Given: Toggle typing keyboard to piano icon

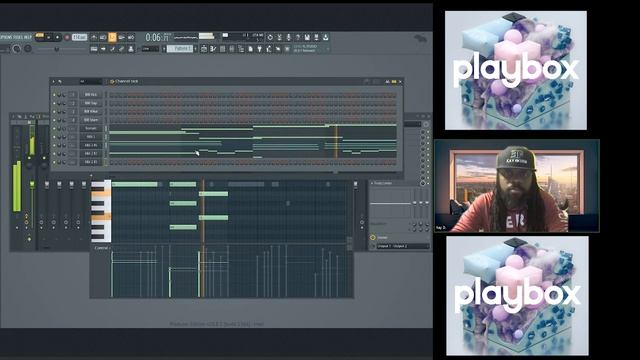Looking at the screenshot, I should click(x=94, y=49).
